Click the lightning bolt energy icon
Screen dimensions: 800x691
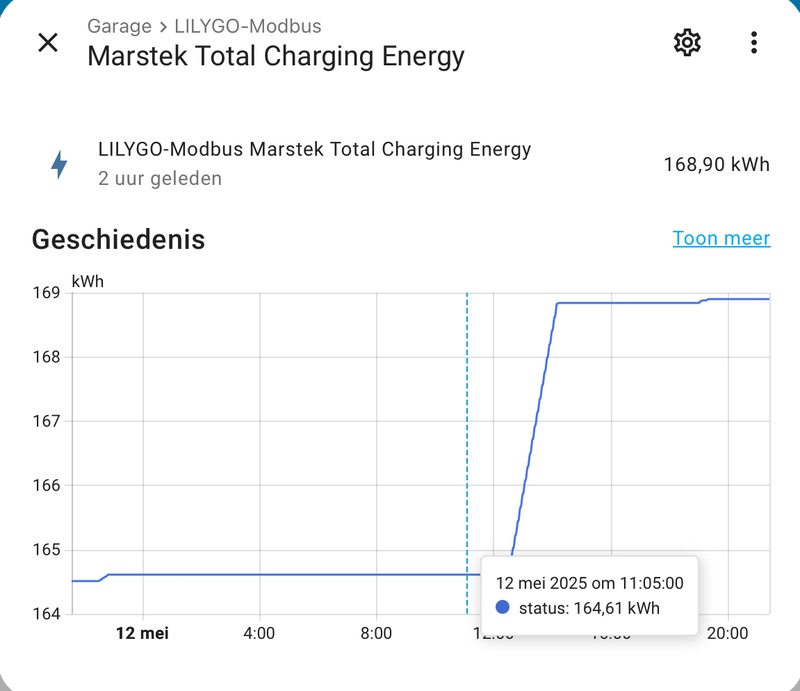pos(59,164)
